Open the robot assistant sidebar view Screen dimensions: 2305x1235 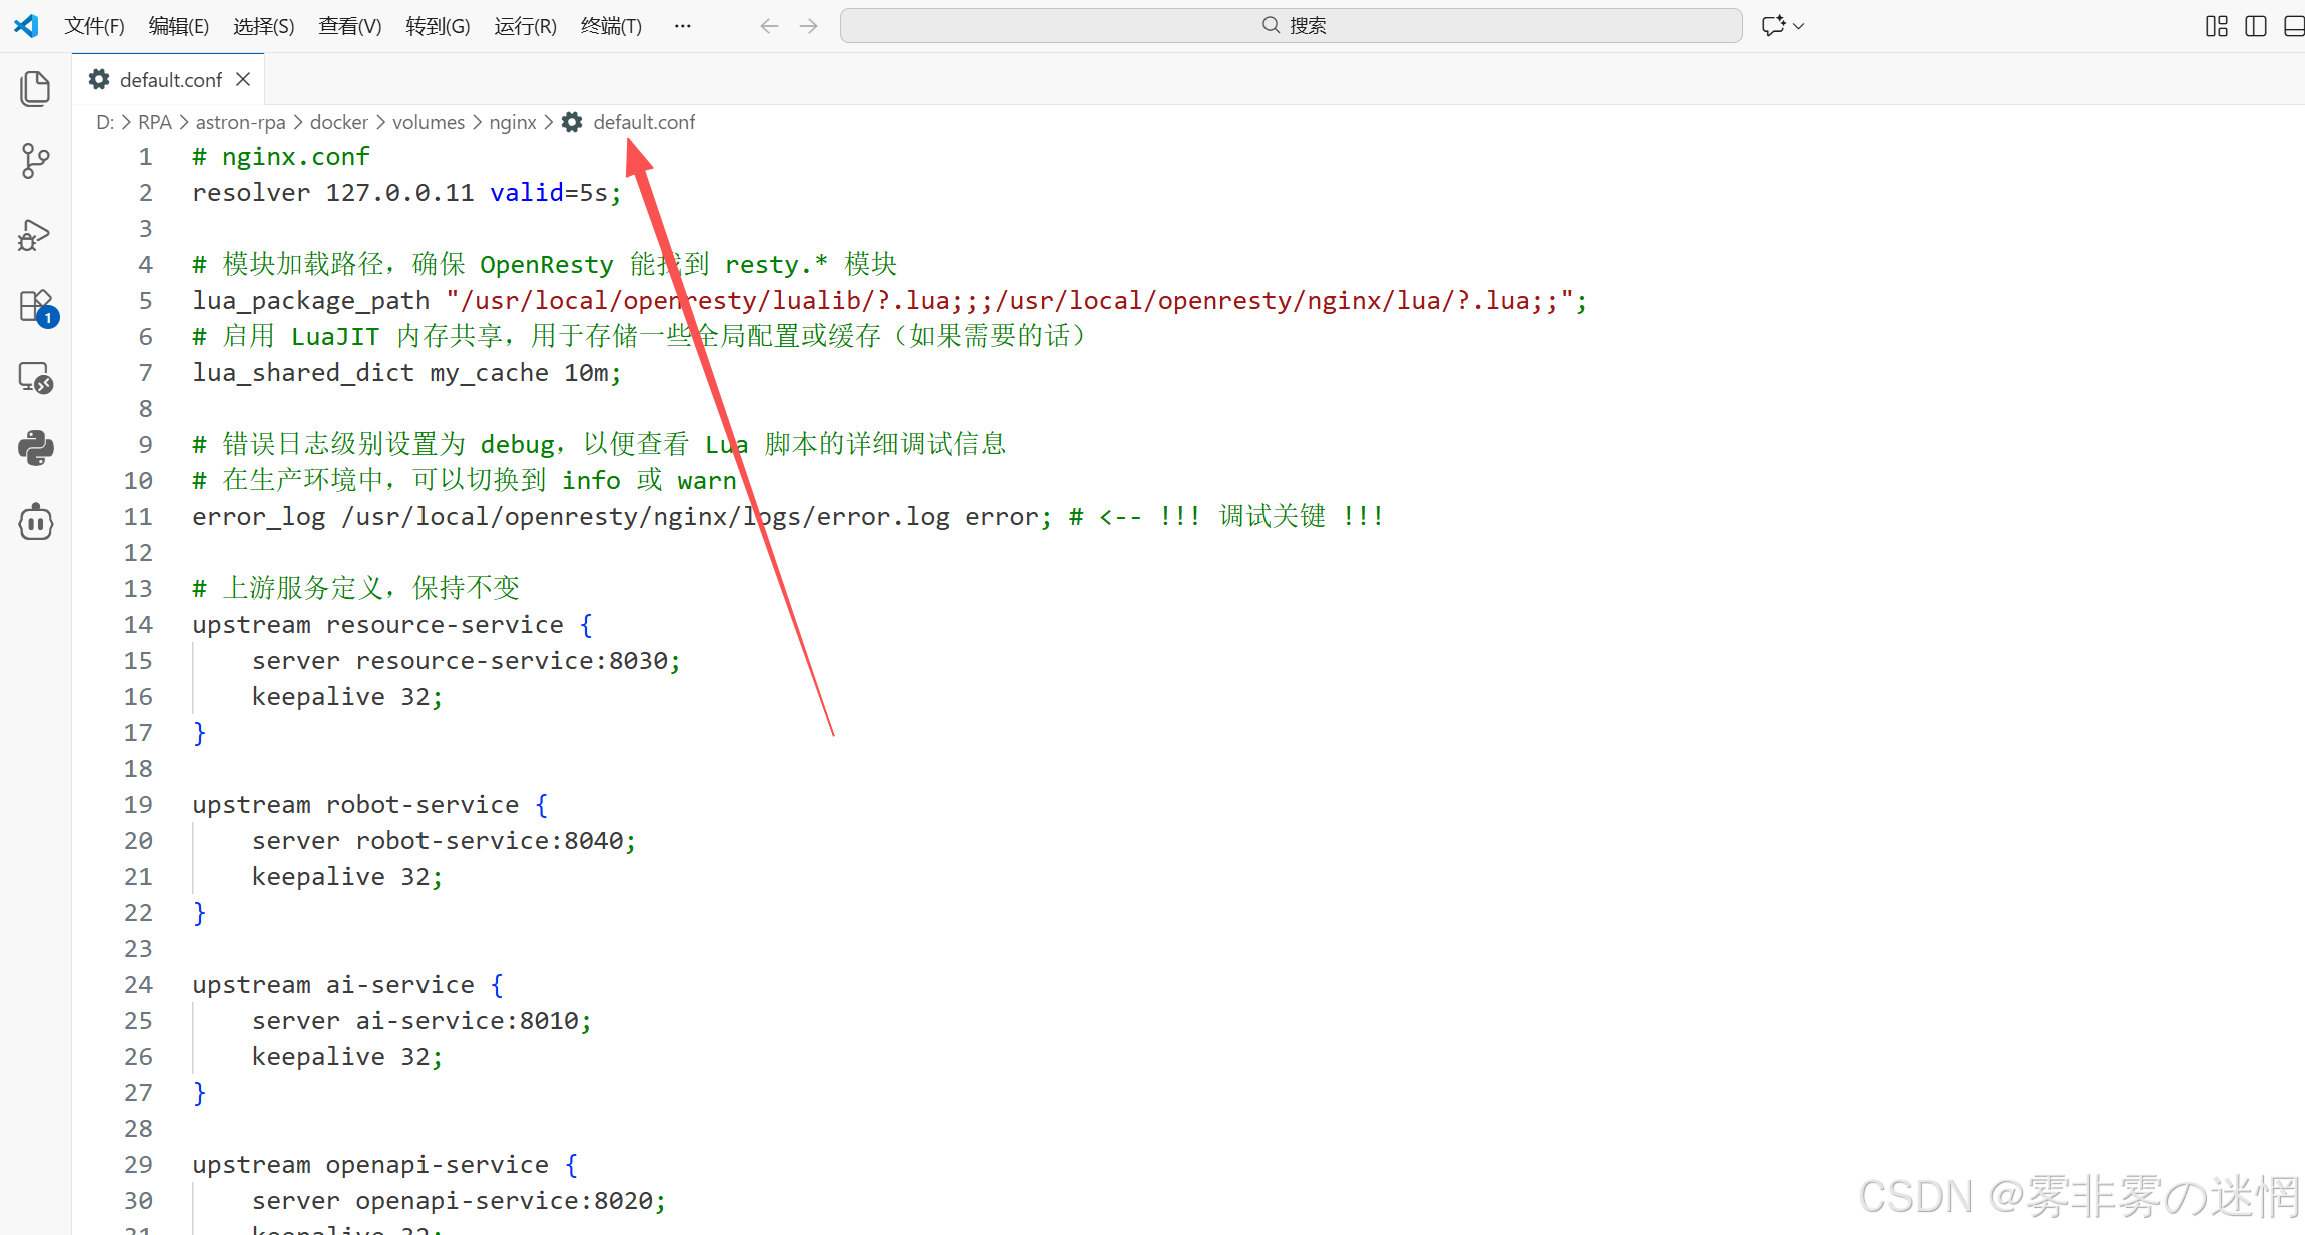pyautogui.click(x=35, y=521)
